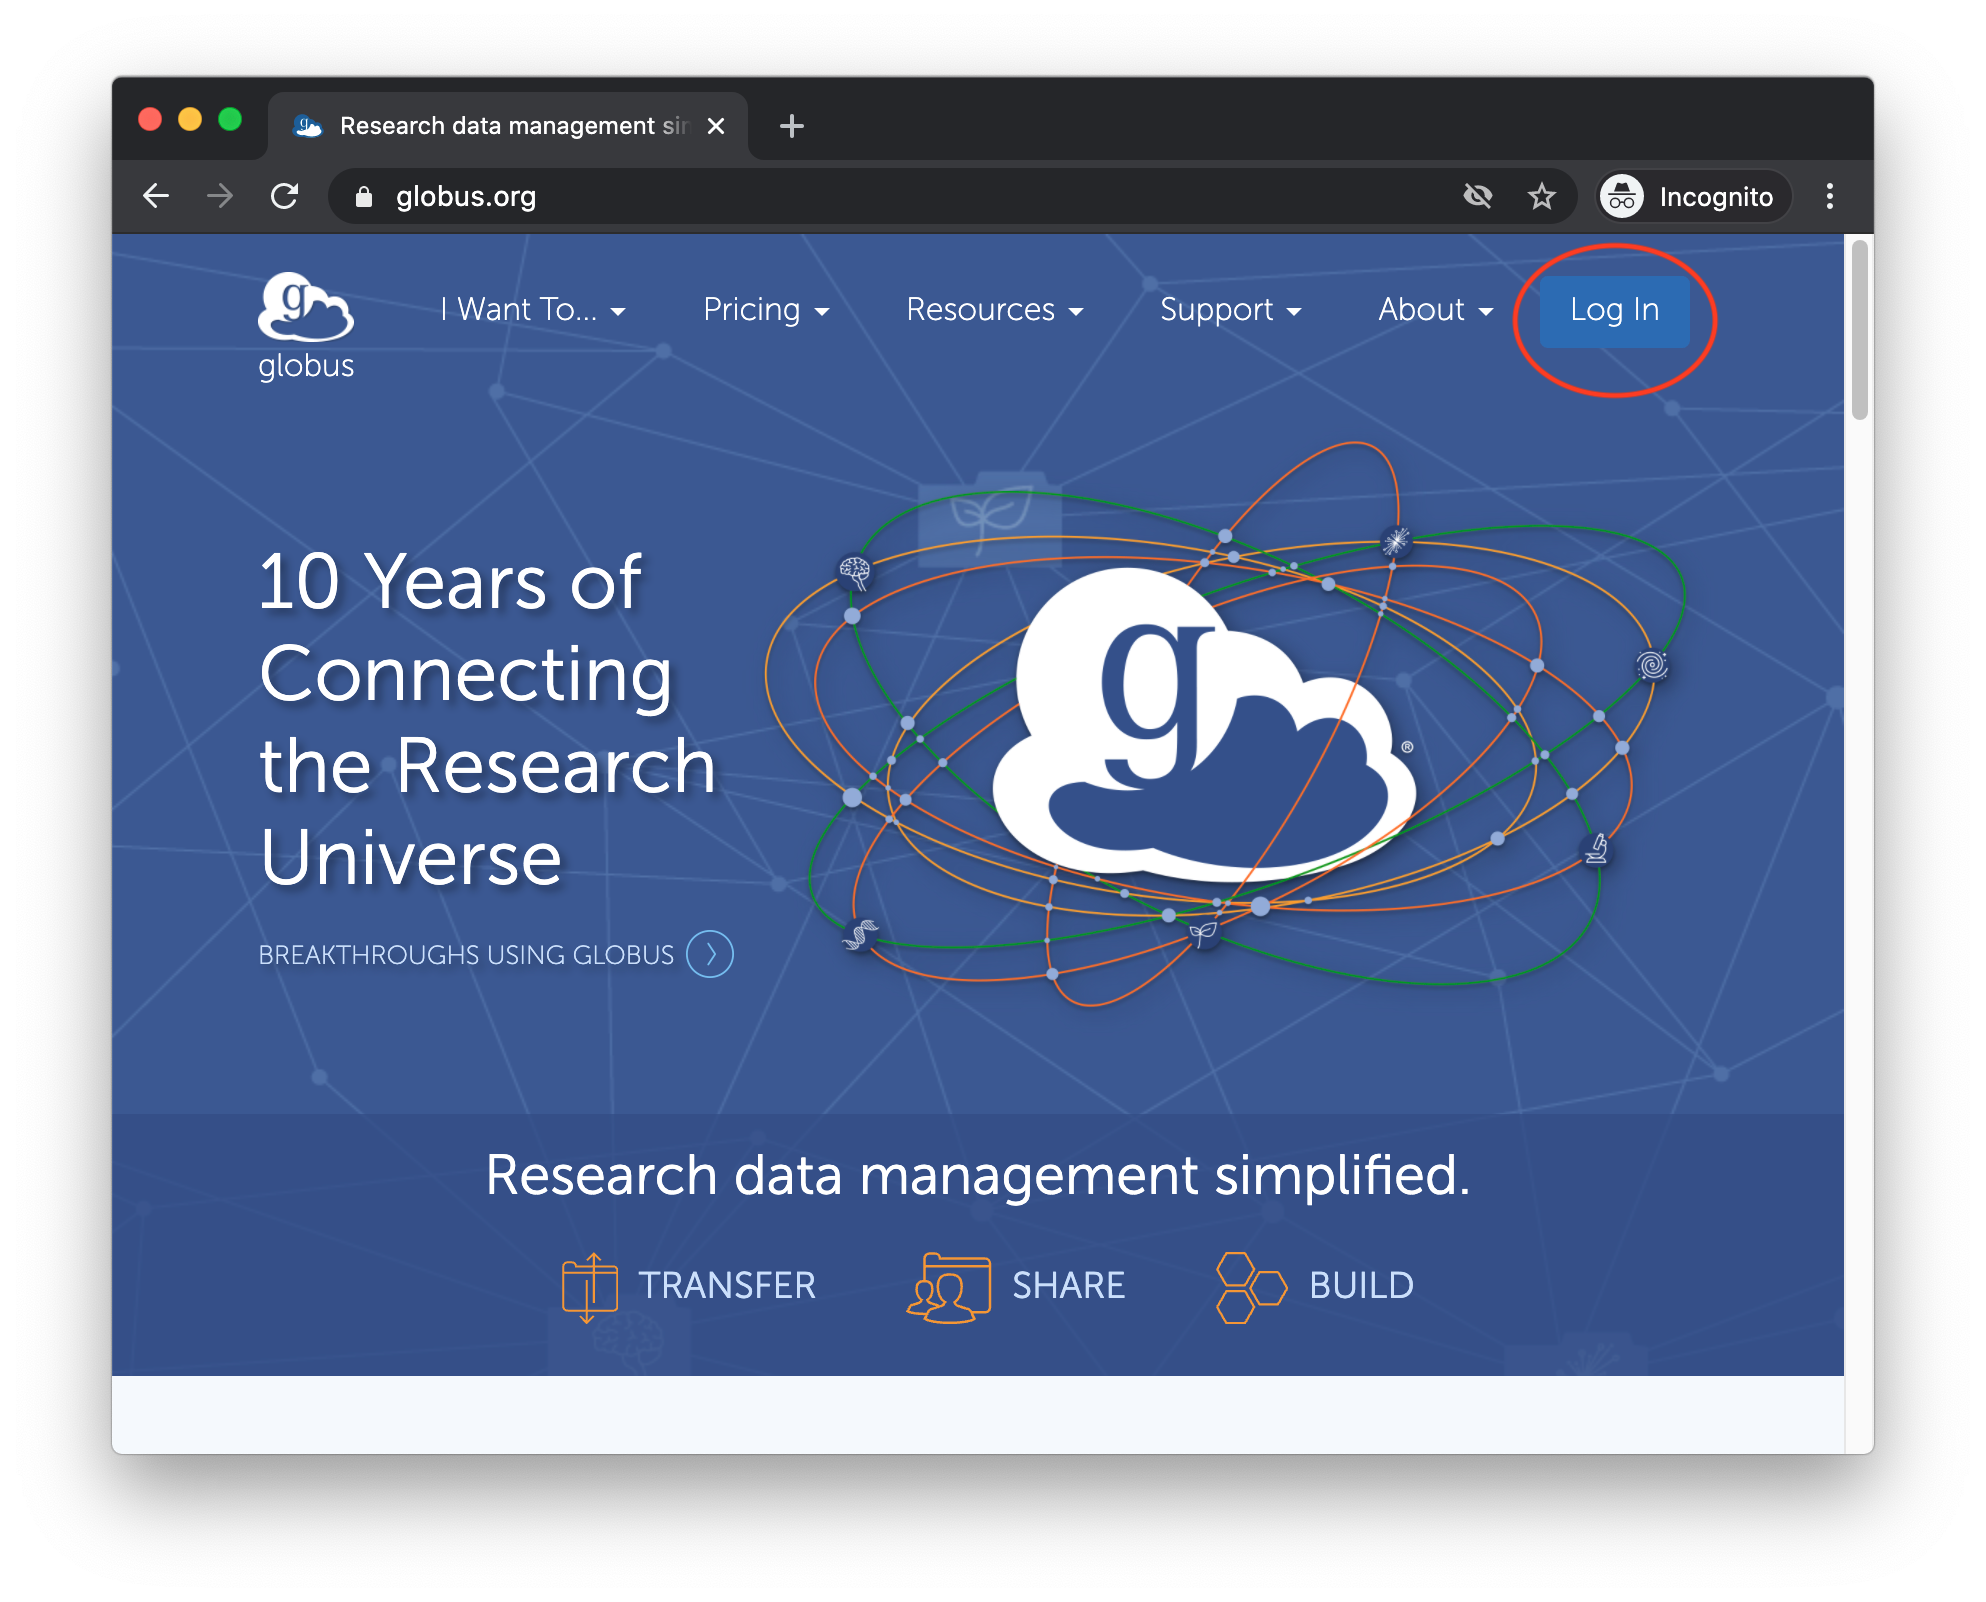The width and height of the screenshot is (1986, 1602).
Task: Click the Log In button
Action: click(1614, 310)
